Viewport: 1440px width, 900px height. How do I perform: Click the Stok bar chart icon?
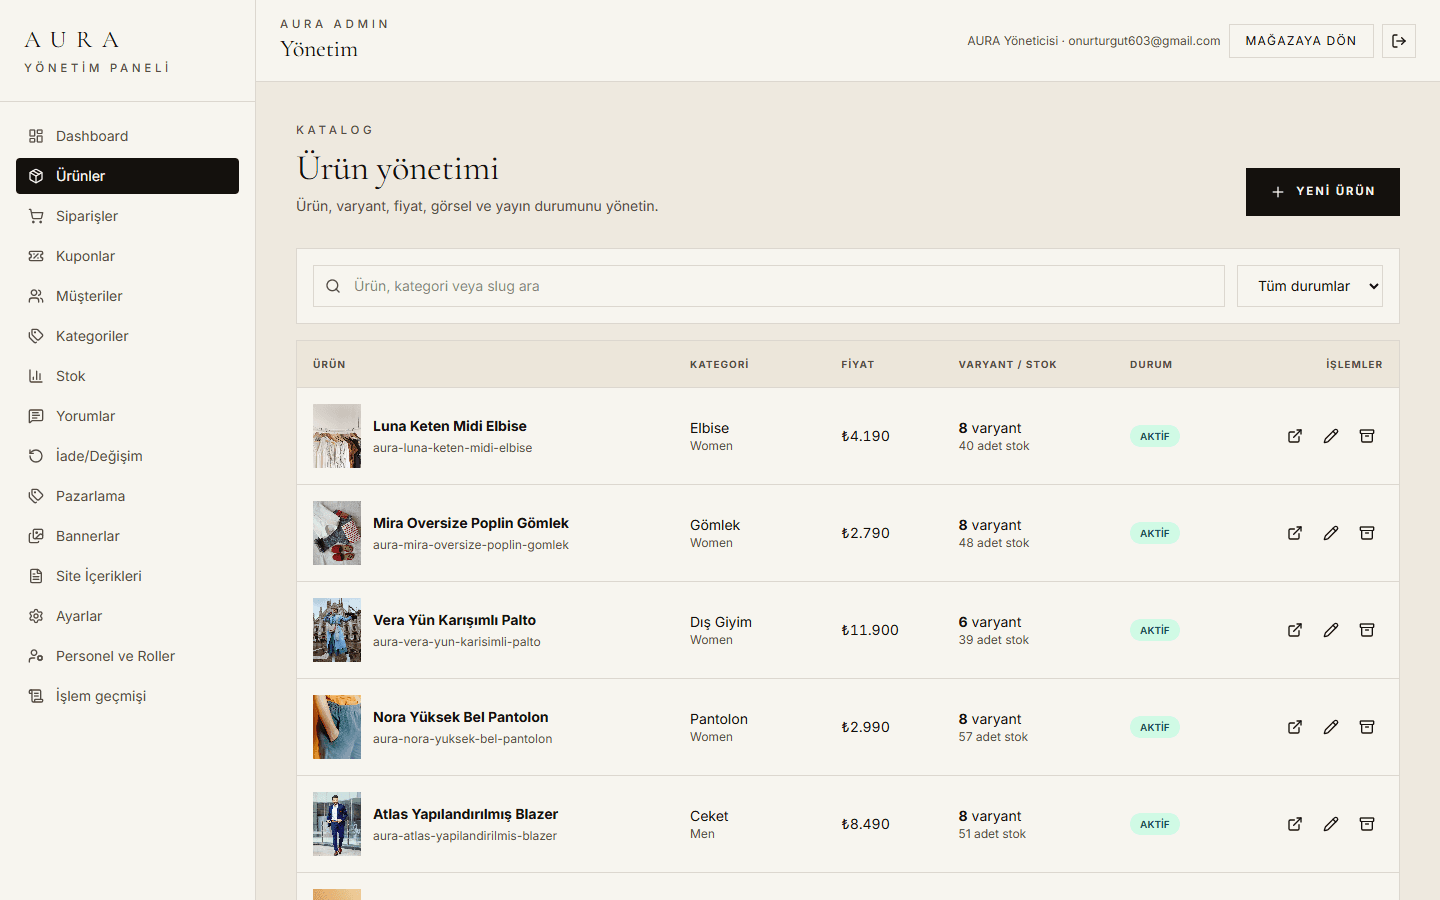coord(36,376)
